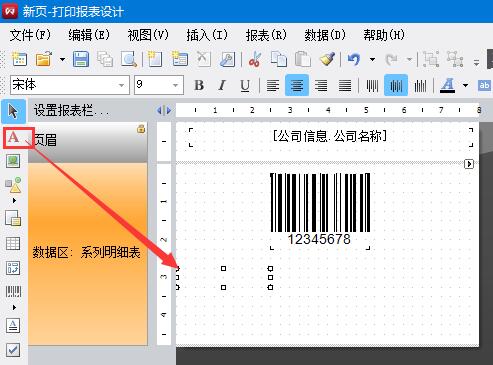
Task: Select the arrow pointer tool
Action: click(x=13, y=111)
